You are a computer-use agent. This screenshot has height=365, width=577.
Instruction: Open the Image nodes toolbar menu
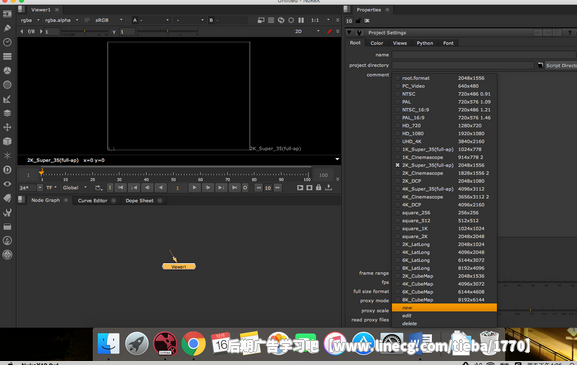tap(7, 14)
